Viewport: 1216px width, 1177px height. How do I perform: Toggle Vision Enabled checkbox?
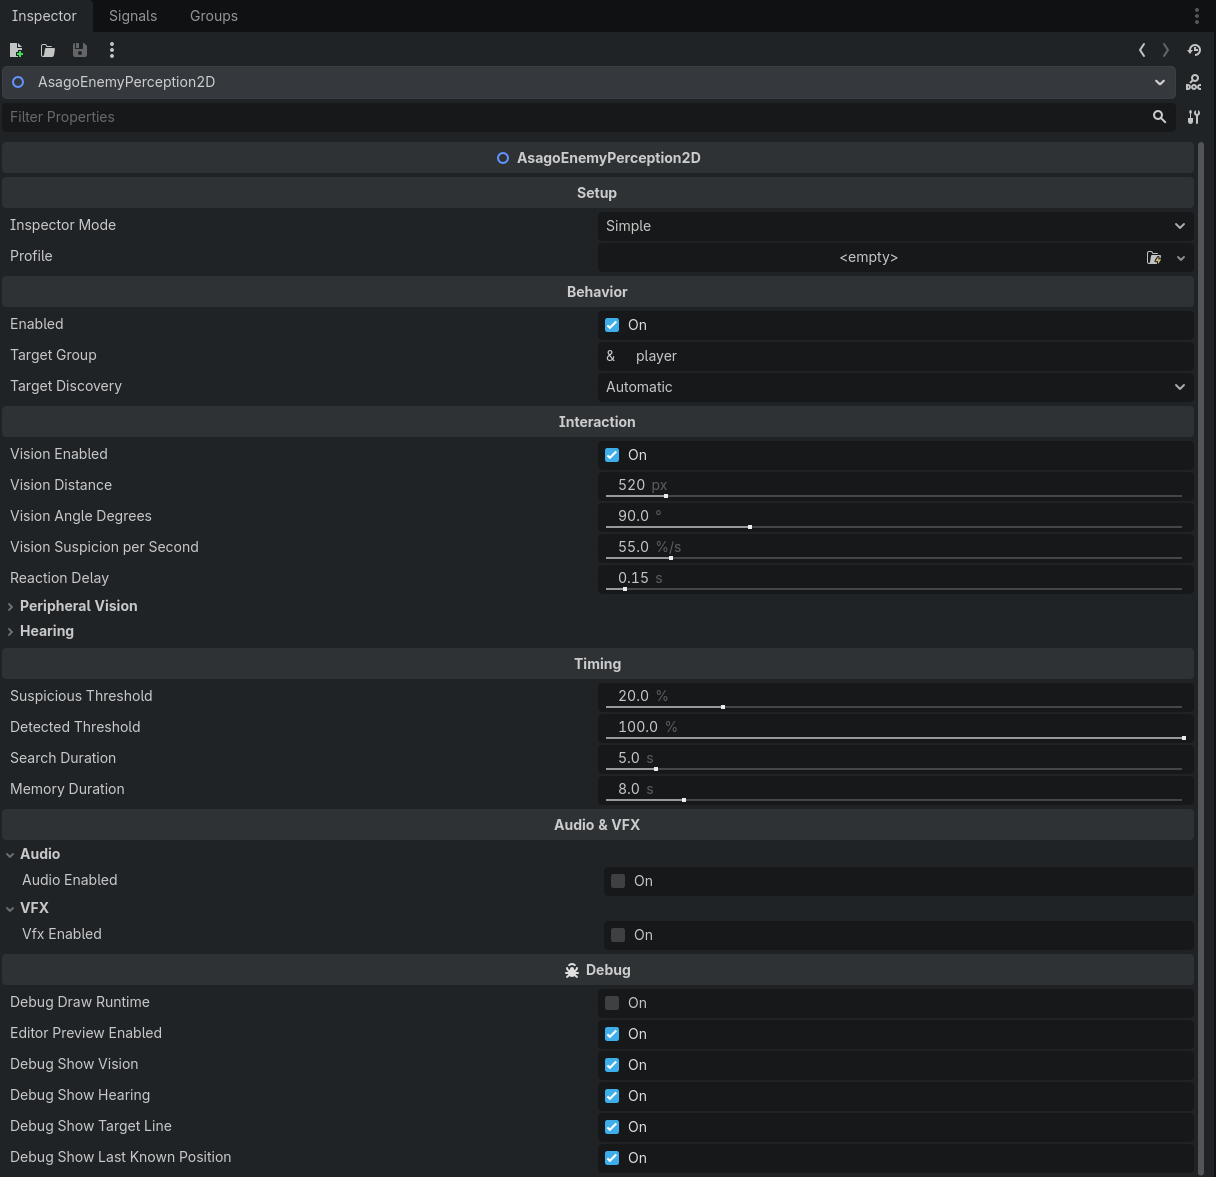click(612, 455)
